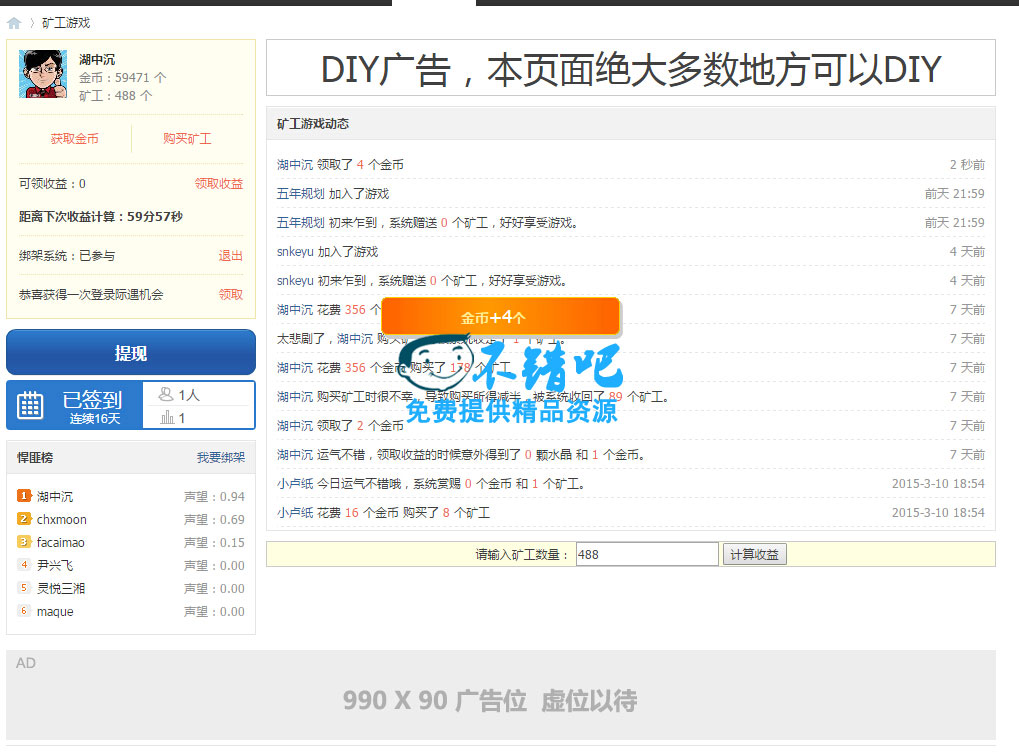This screenshot has height=754, width=1019.
Task: Click 领取收益 to collect earnings
Action: (219, 183)
